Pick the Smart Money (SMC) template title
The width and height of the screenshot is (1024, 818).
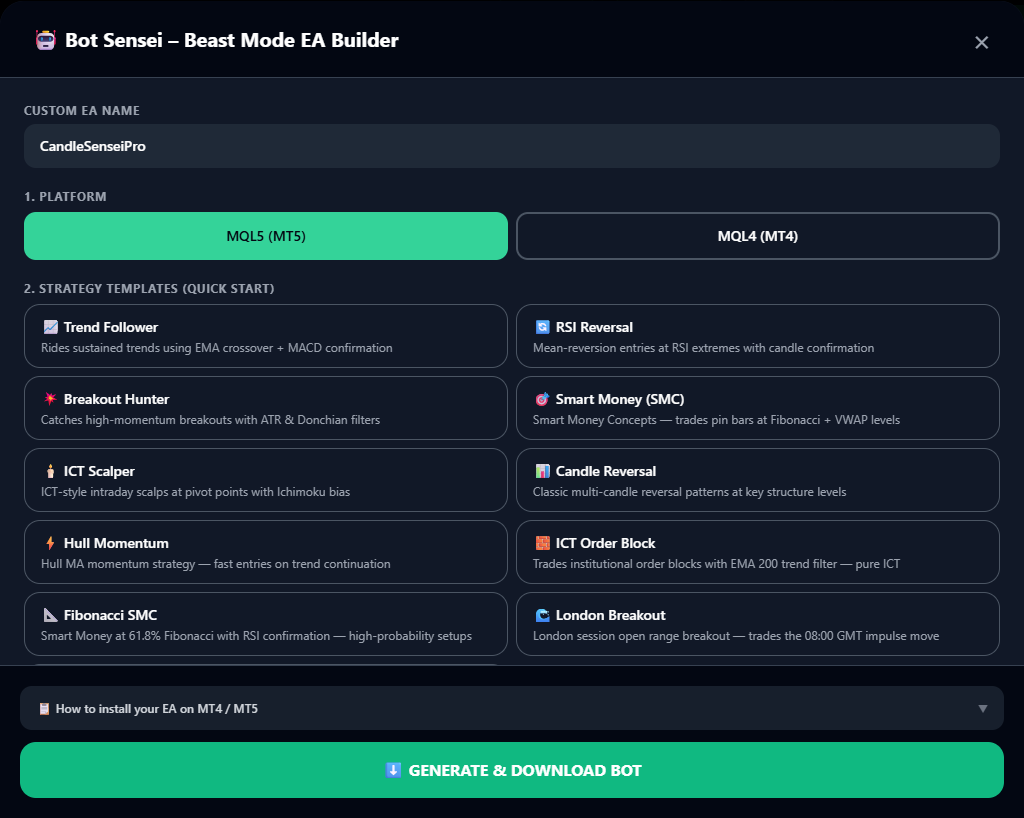620,399
